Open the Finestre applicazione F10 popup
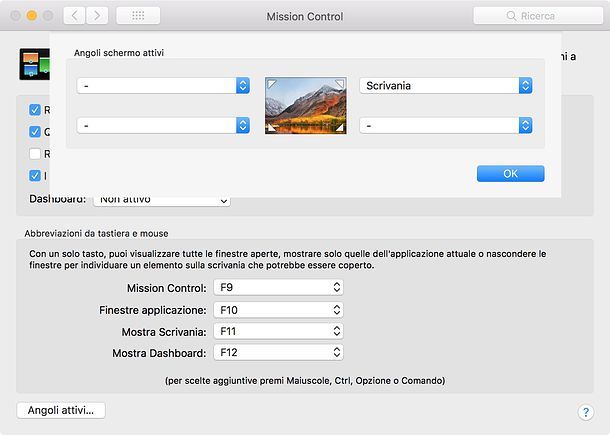 click(279, 310)
